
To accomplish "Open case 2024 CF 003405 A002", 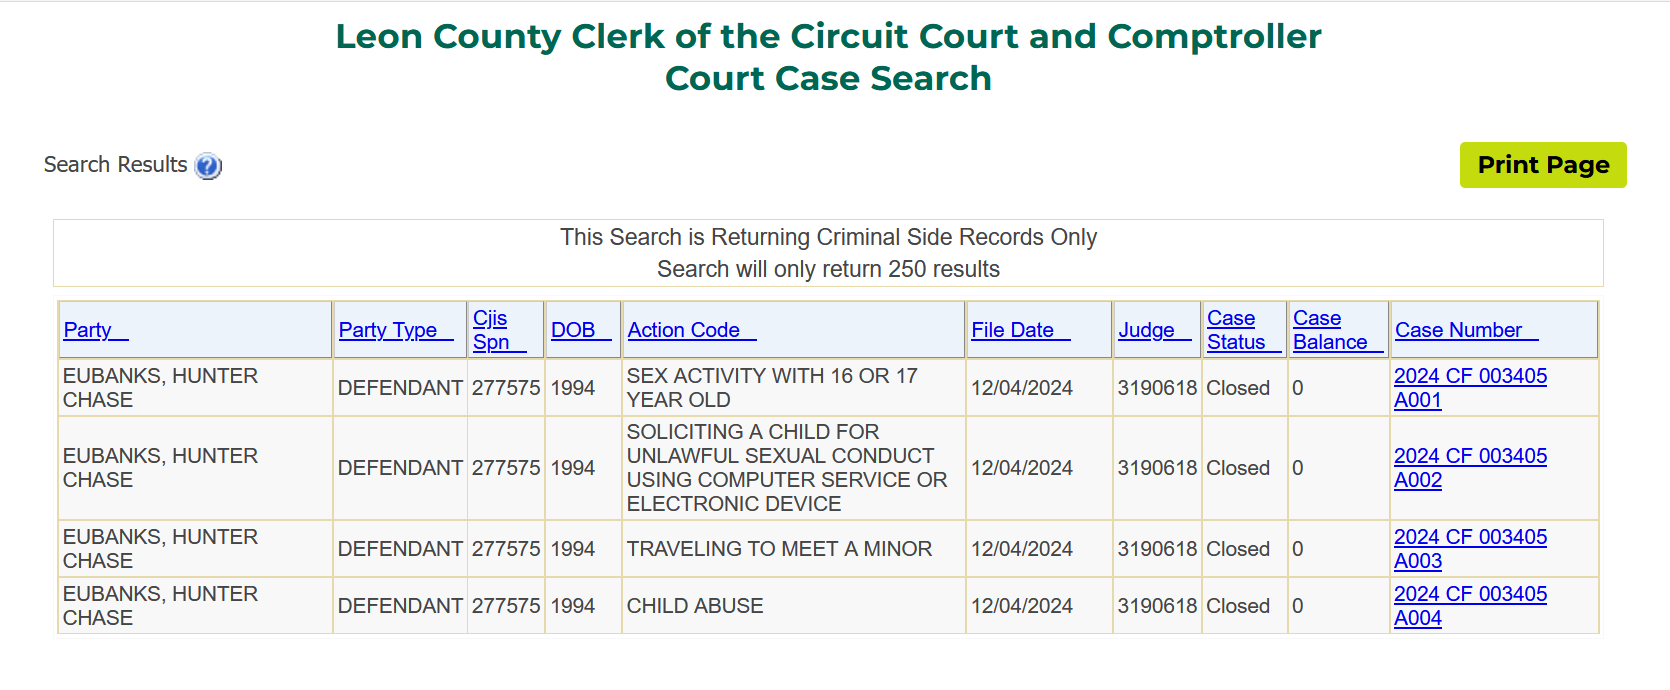I will [1470, 468].
